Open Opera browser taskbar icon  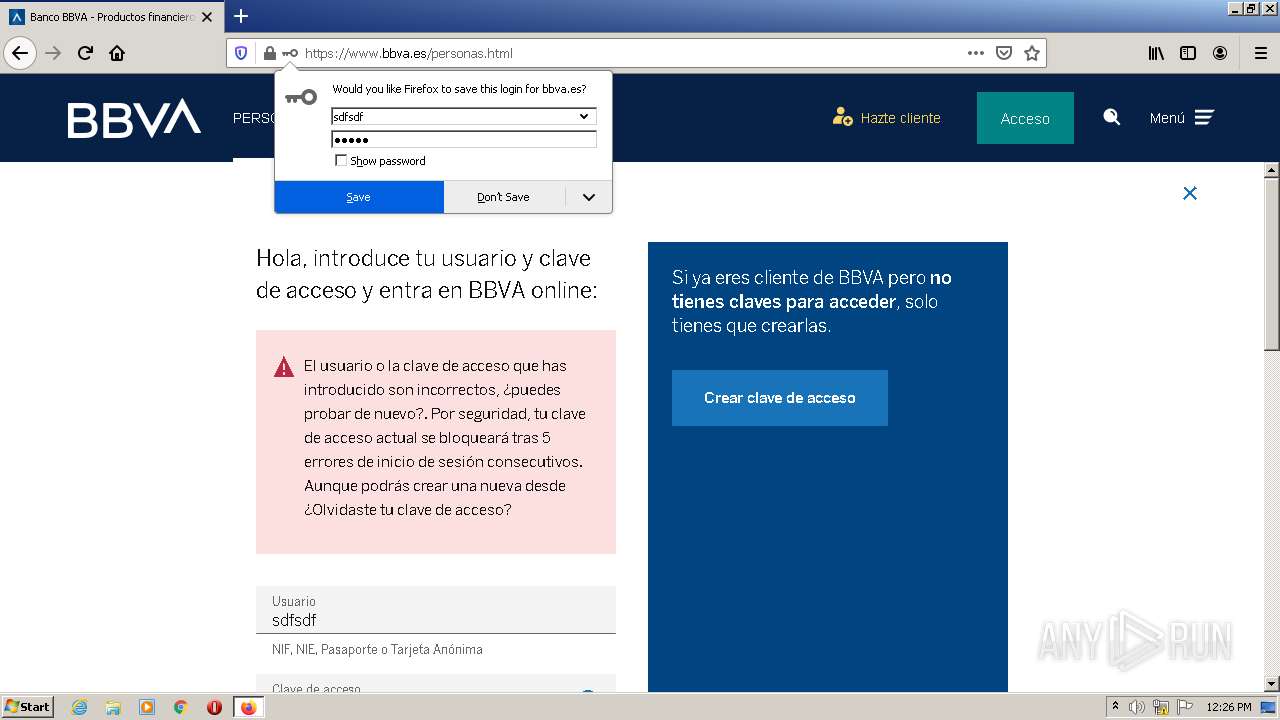pyautogui.click(x=214, y=707)
